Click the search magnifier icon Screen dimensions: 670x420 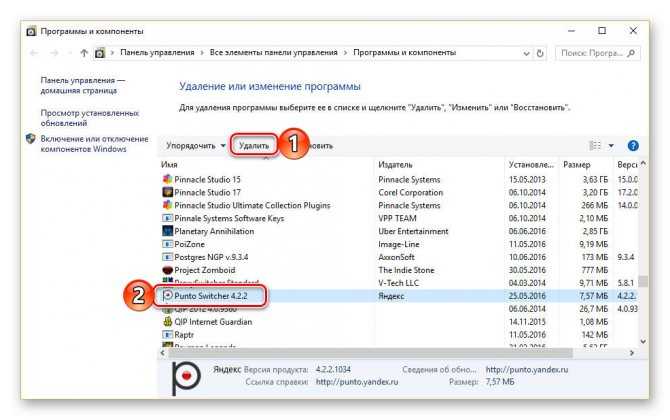point(631,53)
